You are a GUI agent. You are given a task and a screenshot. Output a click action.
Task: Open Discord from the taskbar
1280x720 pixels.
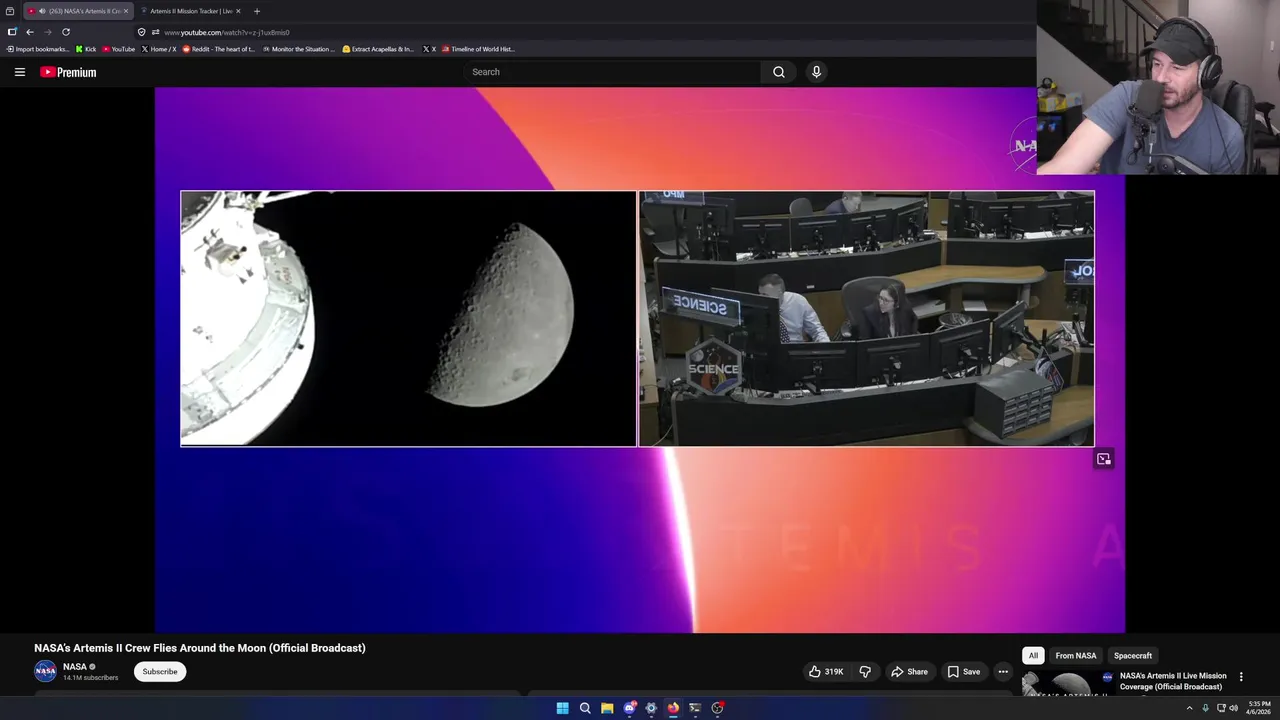[629, 708]
